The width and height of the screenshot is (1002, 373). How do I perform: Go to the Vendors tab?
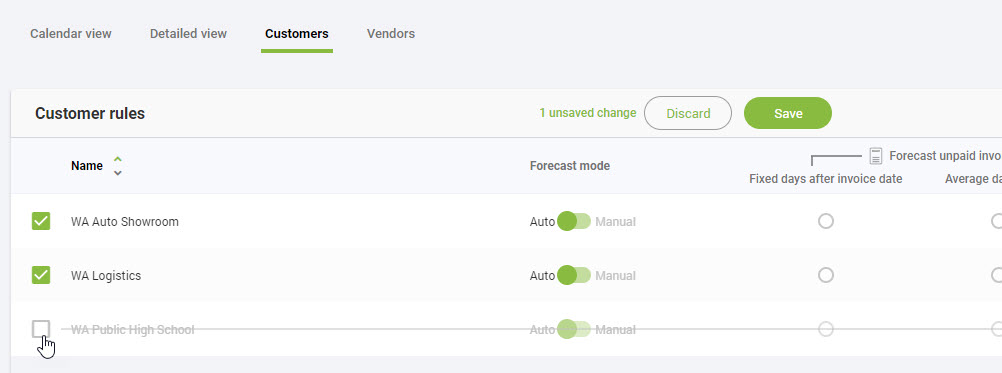pyautogui.click(x=390, y=33)
